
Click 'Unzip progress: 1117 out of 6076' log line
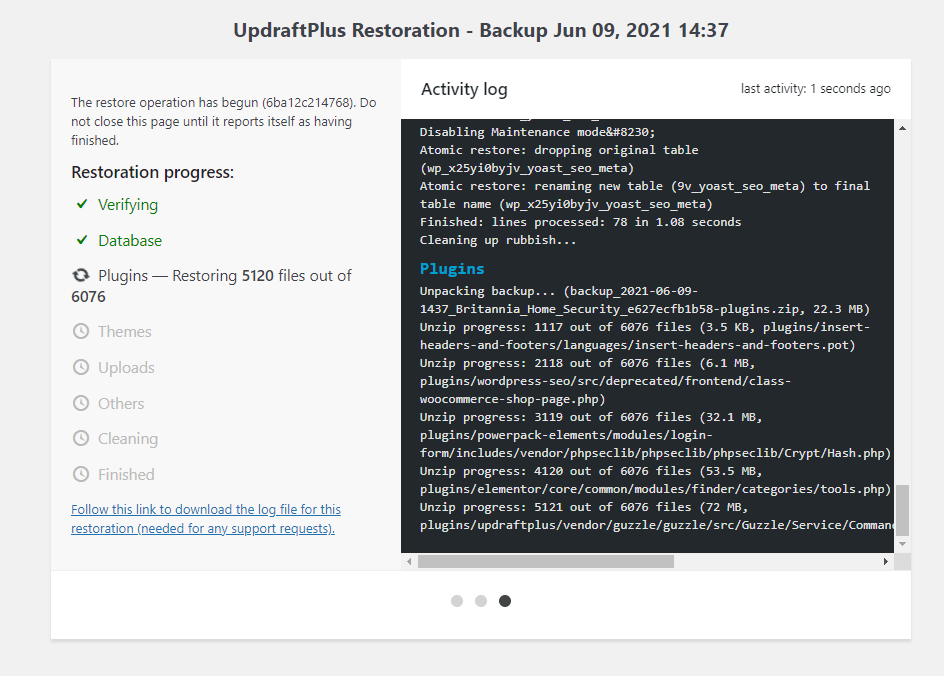[645, 336]
